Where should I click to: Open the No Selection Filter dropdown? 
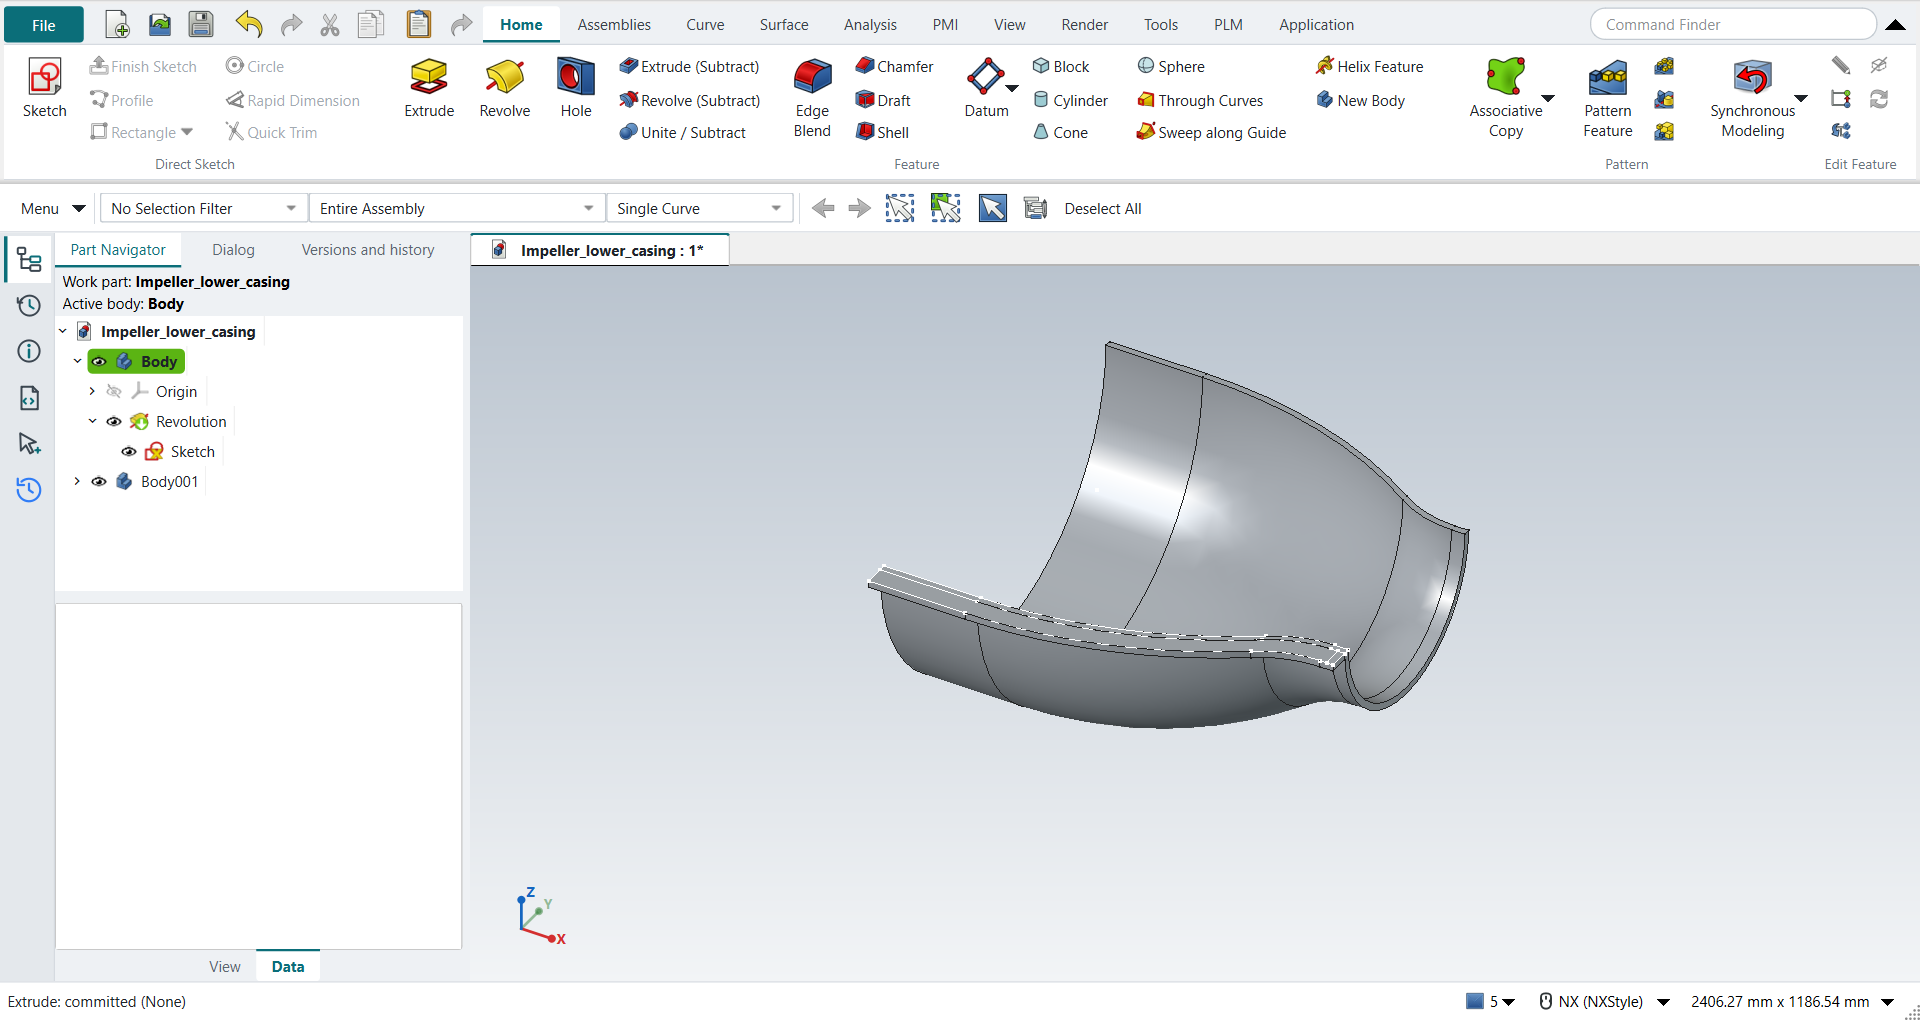pyautogui.click(x=204, y=208)
